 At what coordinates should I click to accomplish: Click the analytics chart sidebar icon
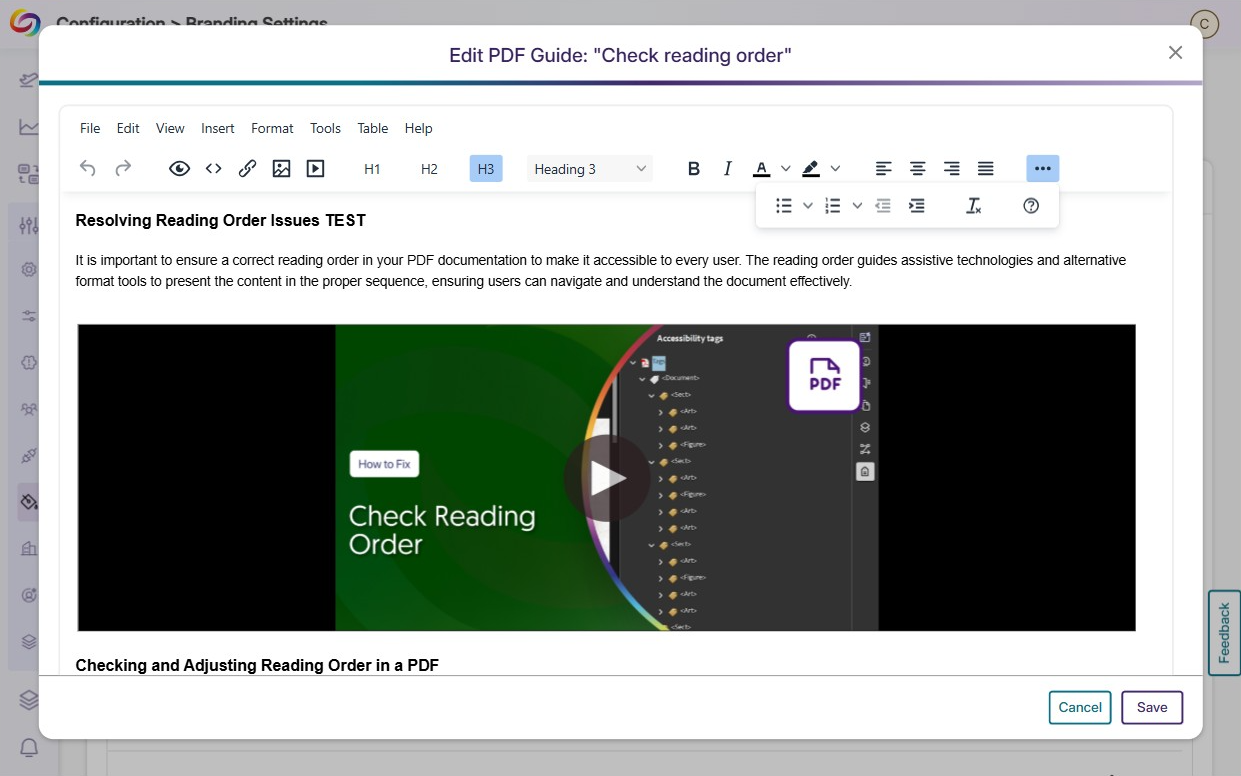point(29,127)
